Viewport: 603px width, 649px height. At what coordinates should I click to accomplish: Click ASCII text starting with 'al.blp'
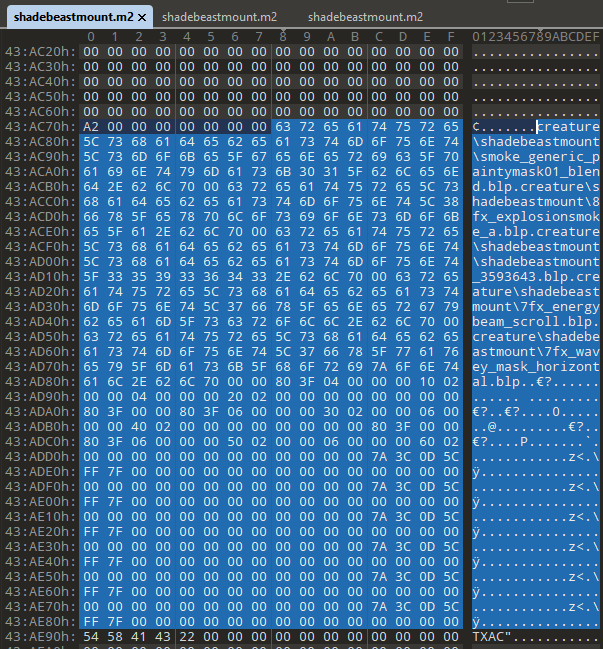tap(536, 382)
